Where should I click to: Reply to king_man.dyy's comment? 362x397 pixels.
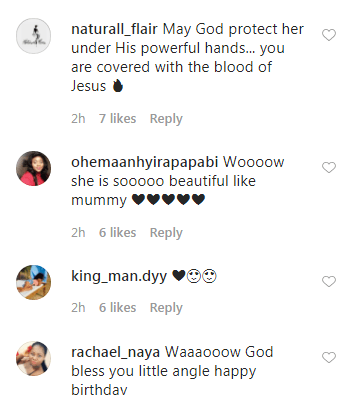pyautogui.click(x=166, y=308)
